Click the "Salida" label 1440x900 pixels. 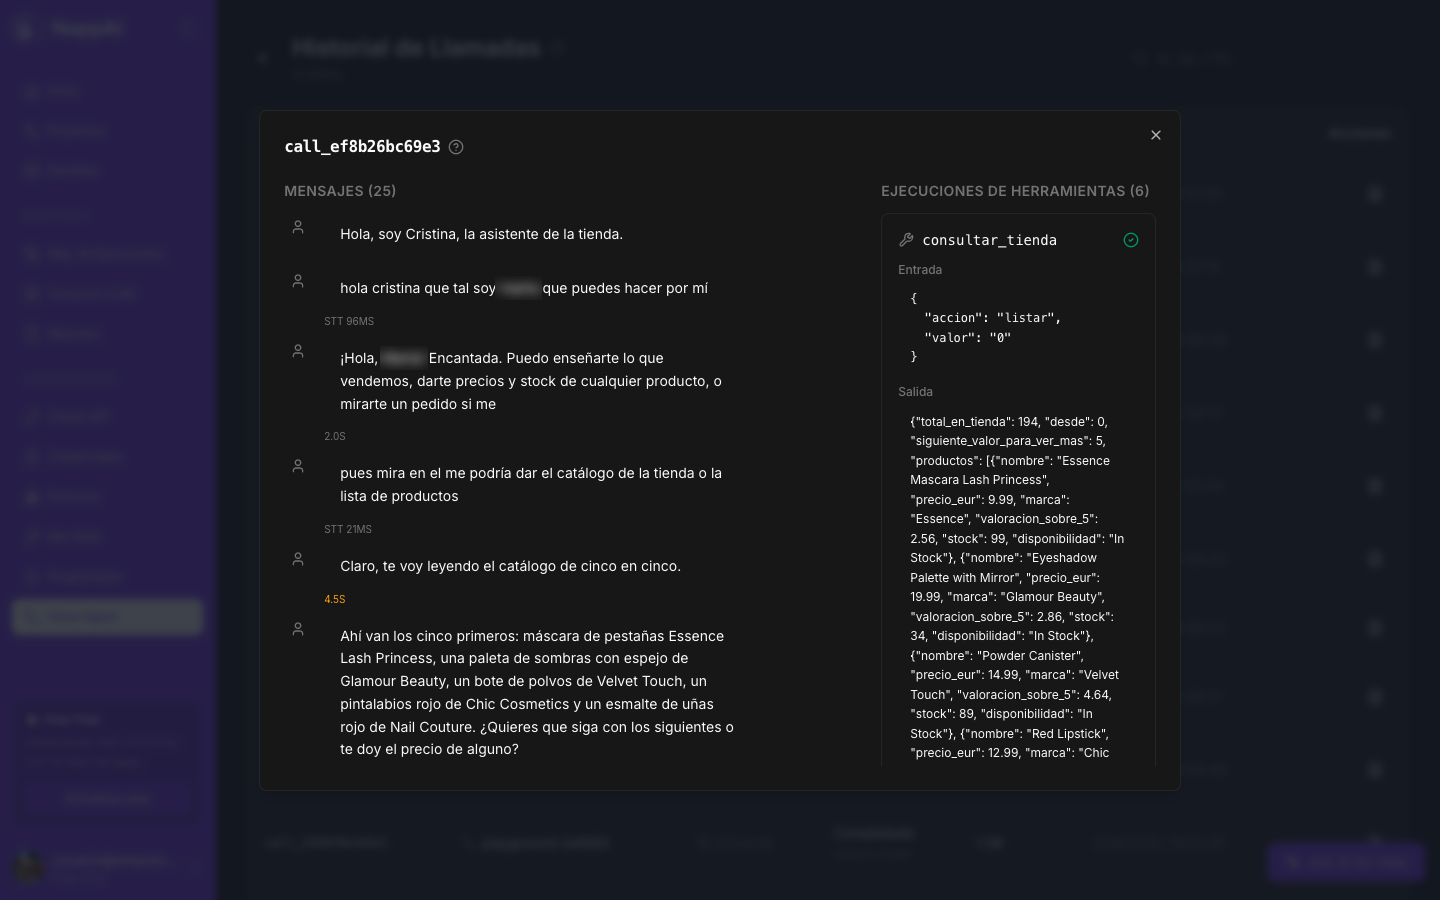point(915,392)
